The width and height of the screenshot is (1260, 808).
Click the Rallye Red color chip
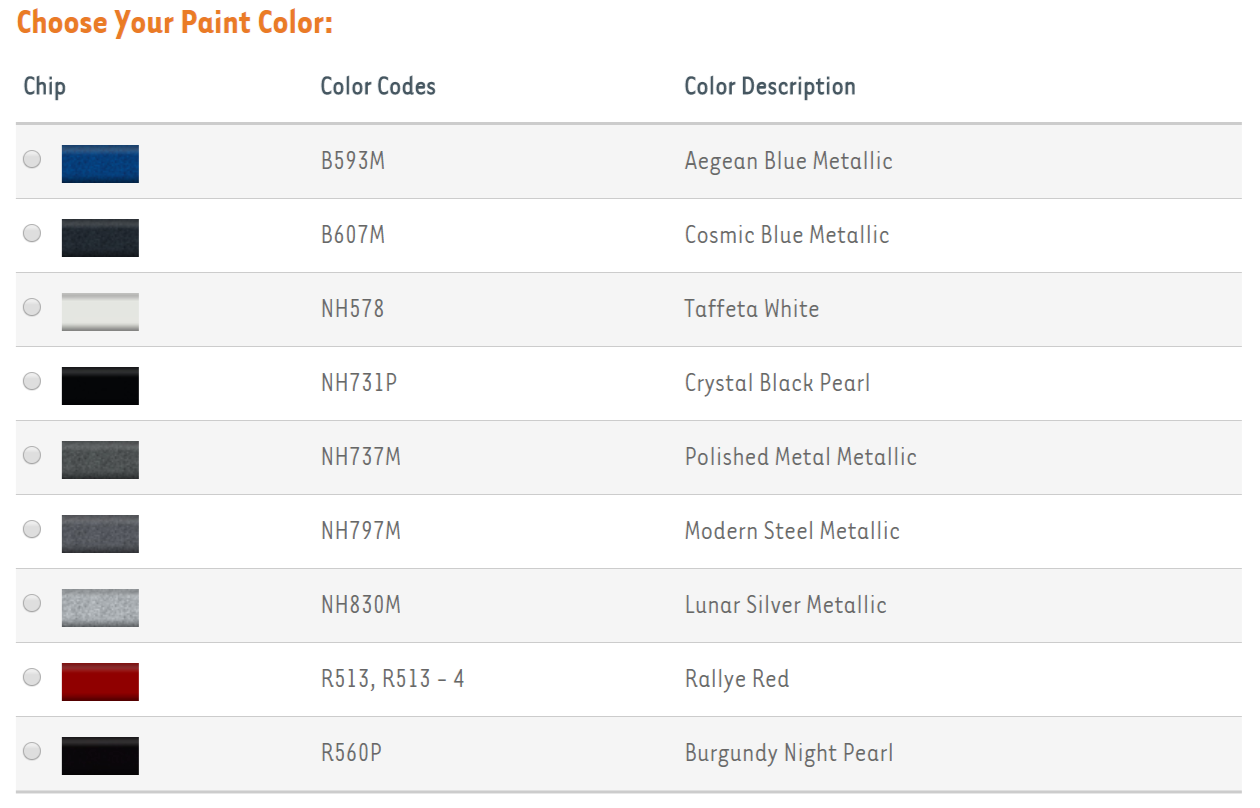tap(100, 681)
